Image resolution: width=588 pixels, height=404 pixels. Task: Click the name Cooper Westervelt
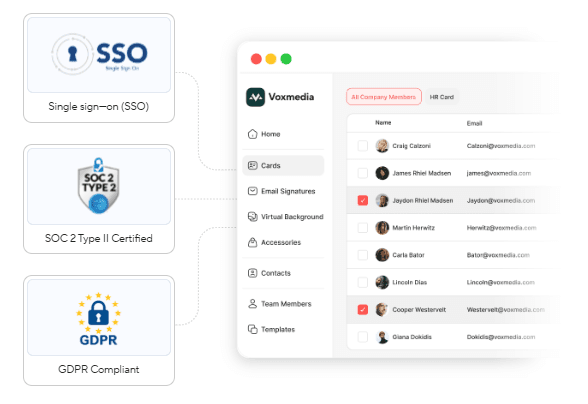pos(419,310)
